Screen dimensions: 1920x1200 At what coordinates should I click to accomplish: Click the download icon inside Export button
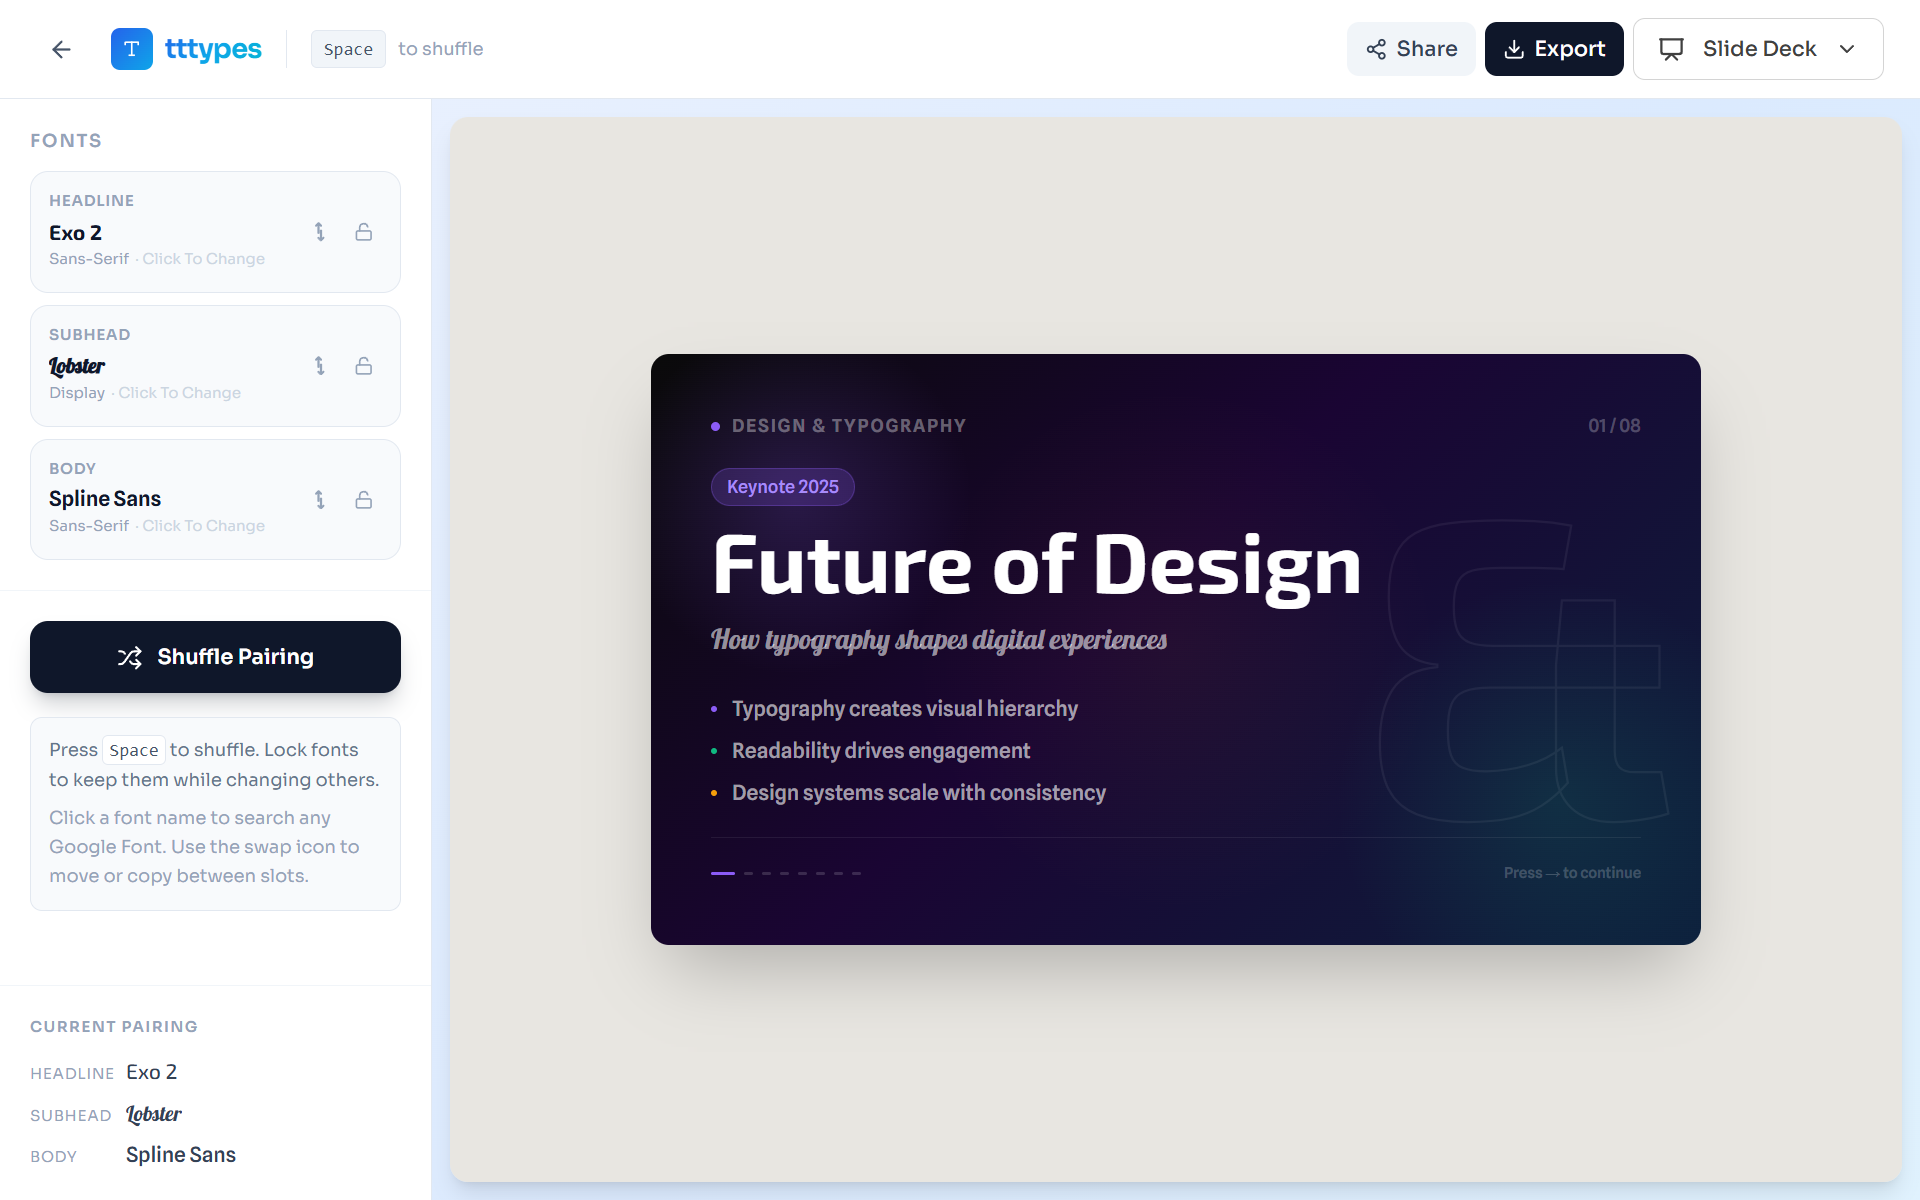[x=1512, y=48]
